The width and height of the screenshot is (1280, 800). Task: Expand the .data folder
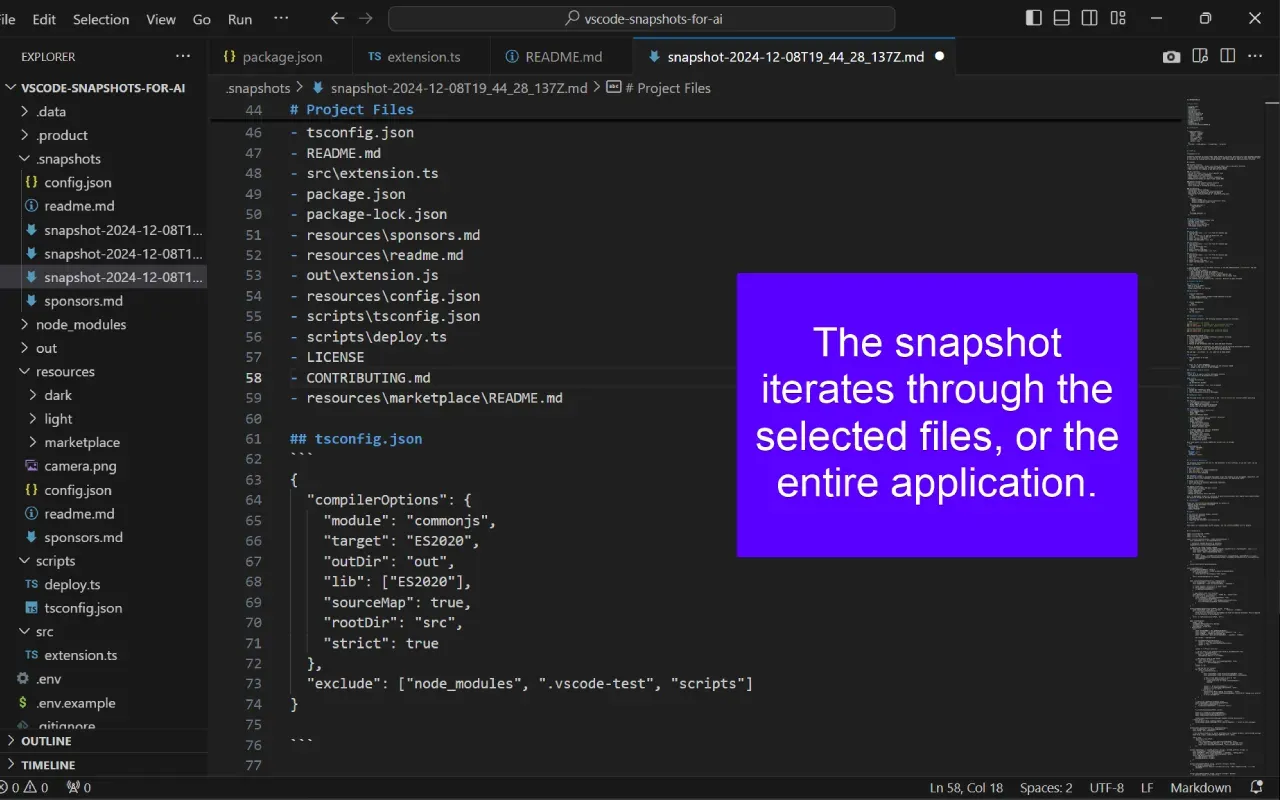pyautogui.click(x=50, y=111)
